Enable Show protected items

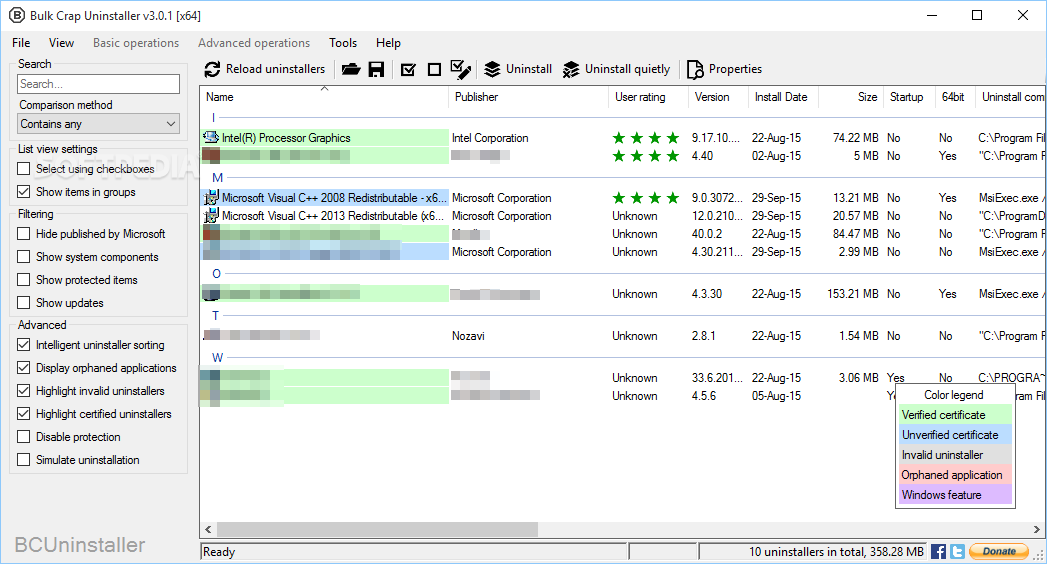pos(23,280)
